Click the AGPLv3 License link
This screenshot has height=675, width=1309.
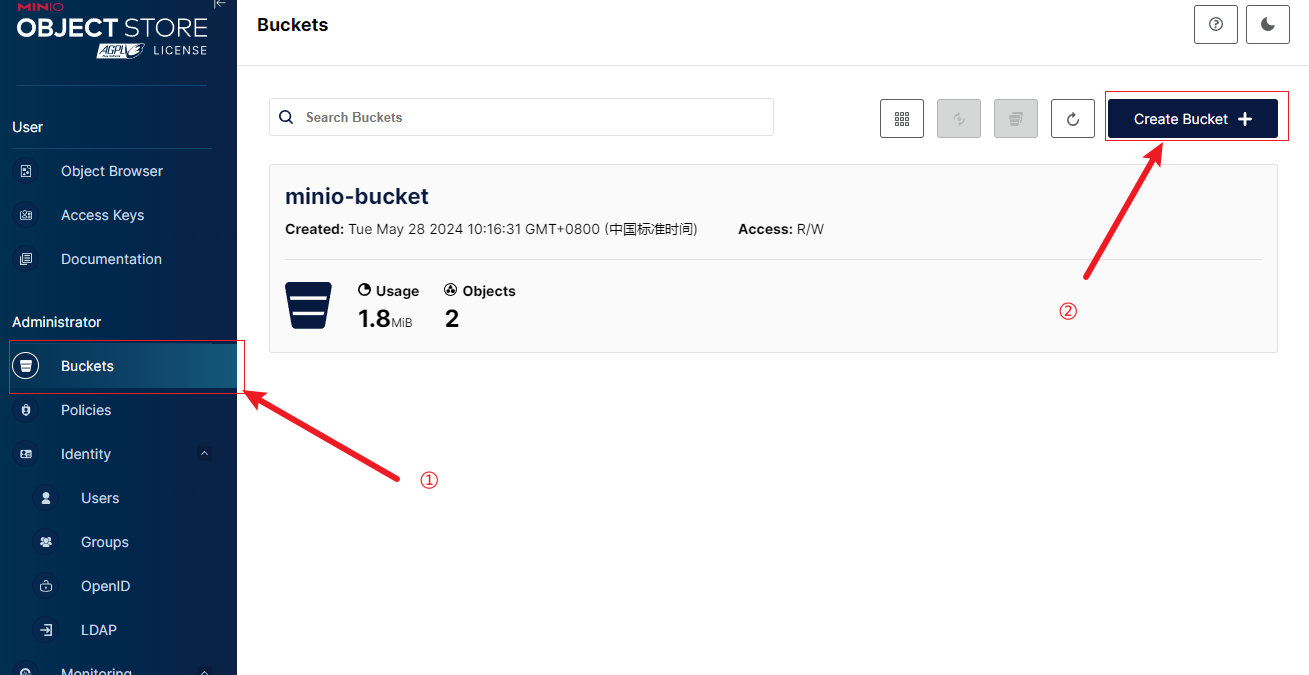pos(152,50)
